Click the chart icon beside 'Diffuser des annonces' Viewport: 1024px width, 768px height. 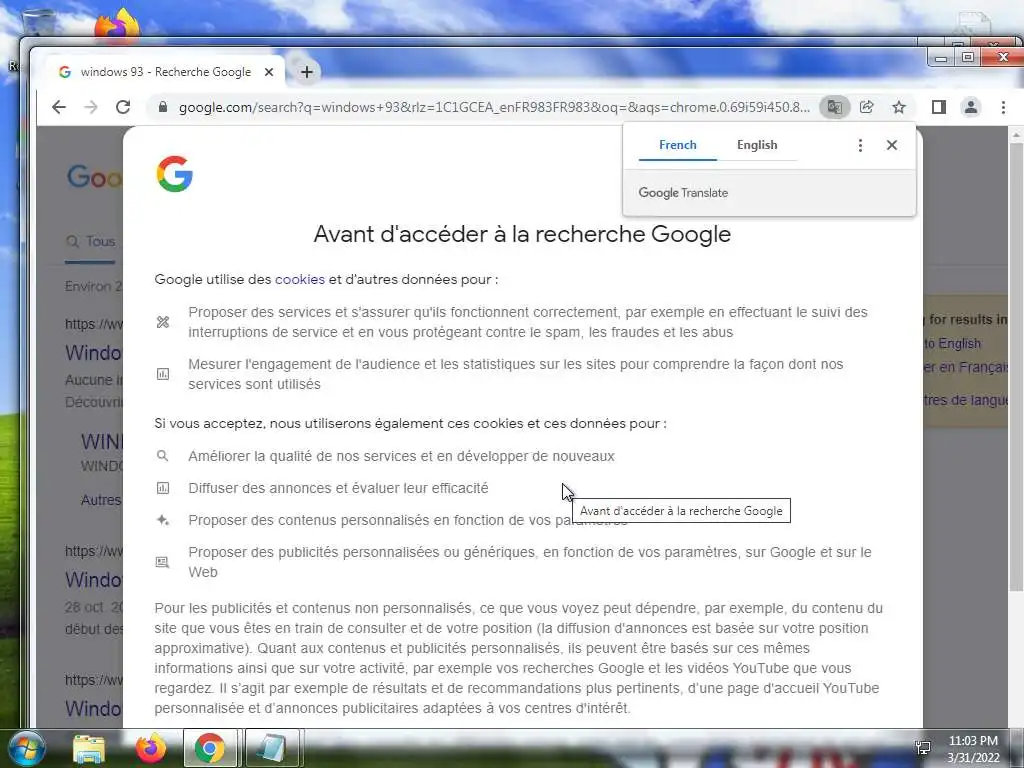163,488
